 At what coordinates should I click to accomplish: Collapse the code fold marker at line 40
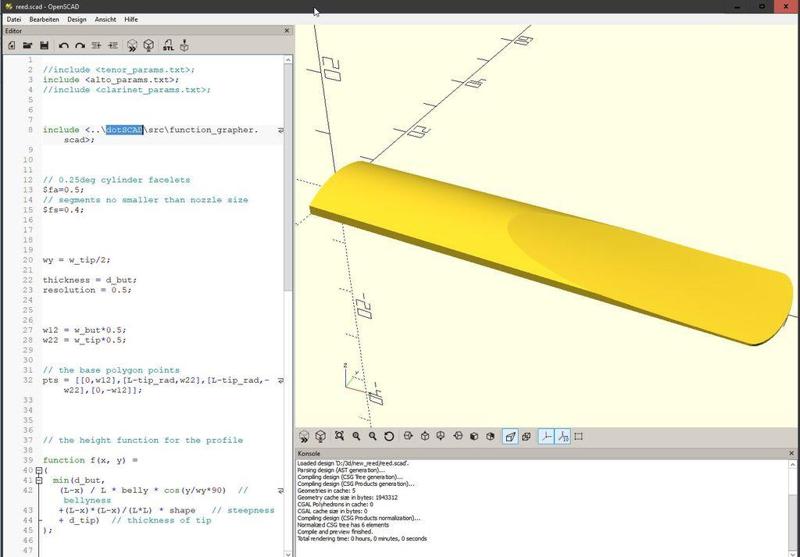point(39,470)
